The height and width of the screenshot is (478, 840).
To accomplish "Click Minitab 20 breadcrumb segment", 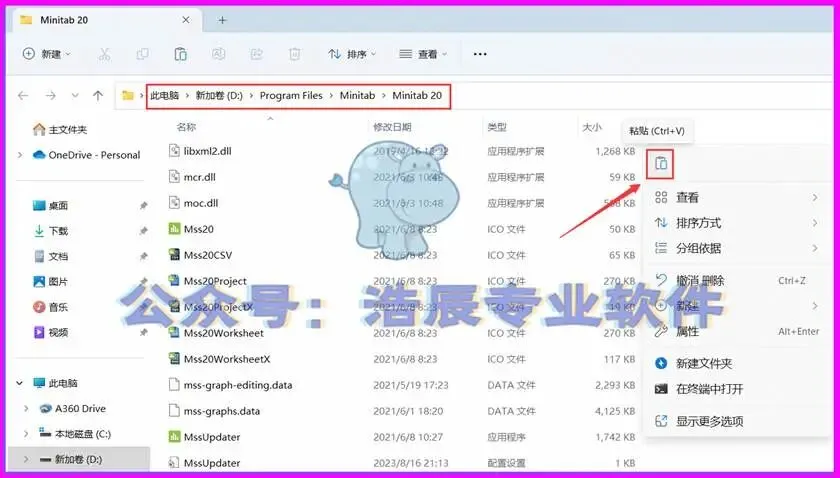I will click(x=417, y=95).
